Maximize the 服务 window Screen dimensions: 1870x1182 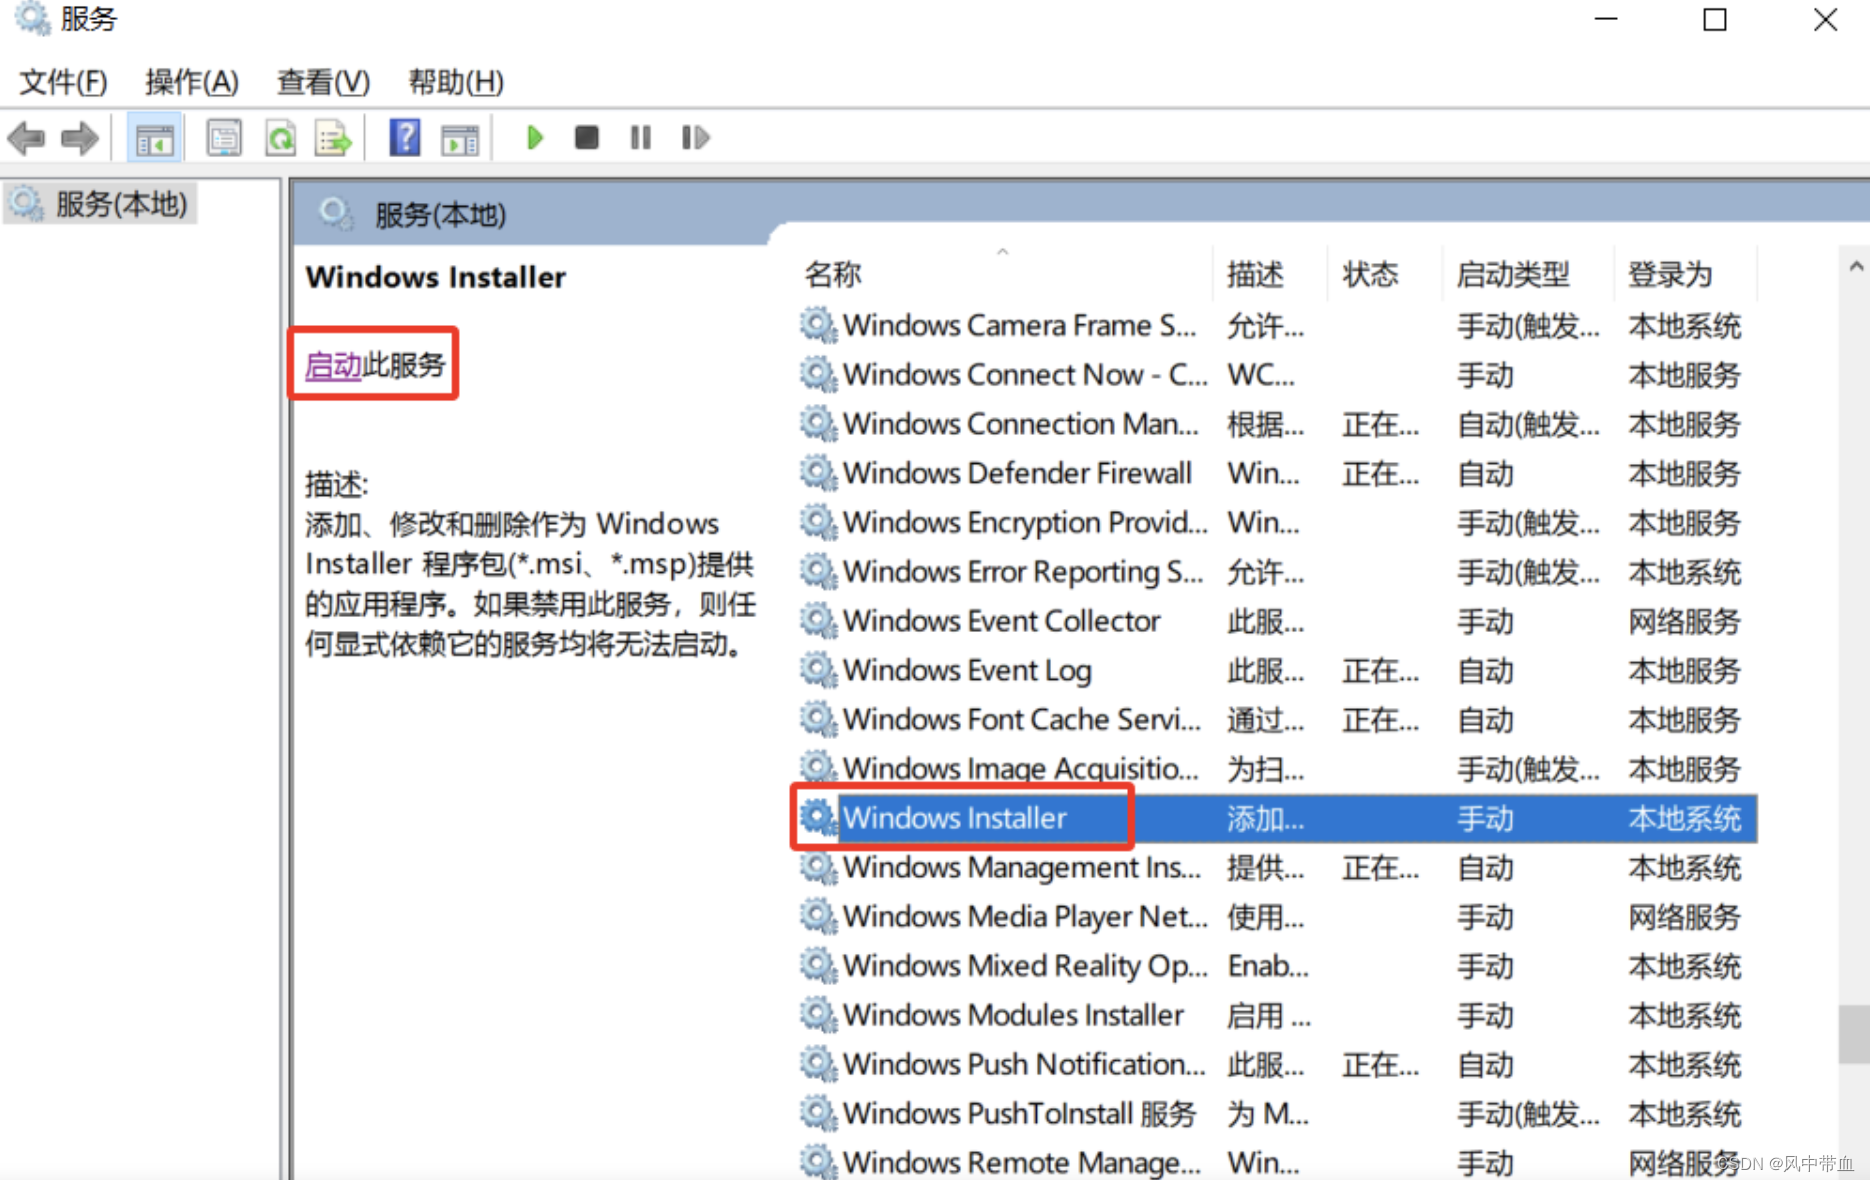click(x=1715, y=20)
